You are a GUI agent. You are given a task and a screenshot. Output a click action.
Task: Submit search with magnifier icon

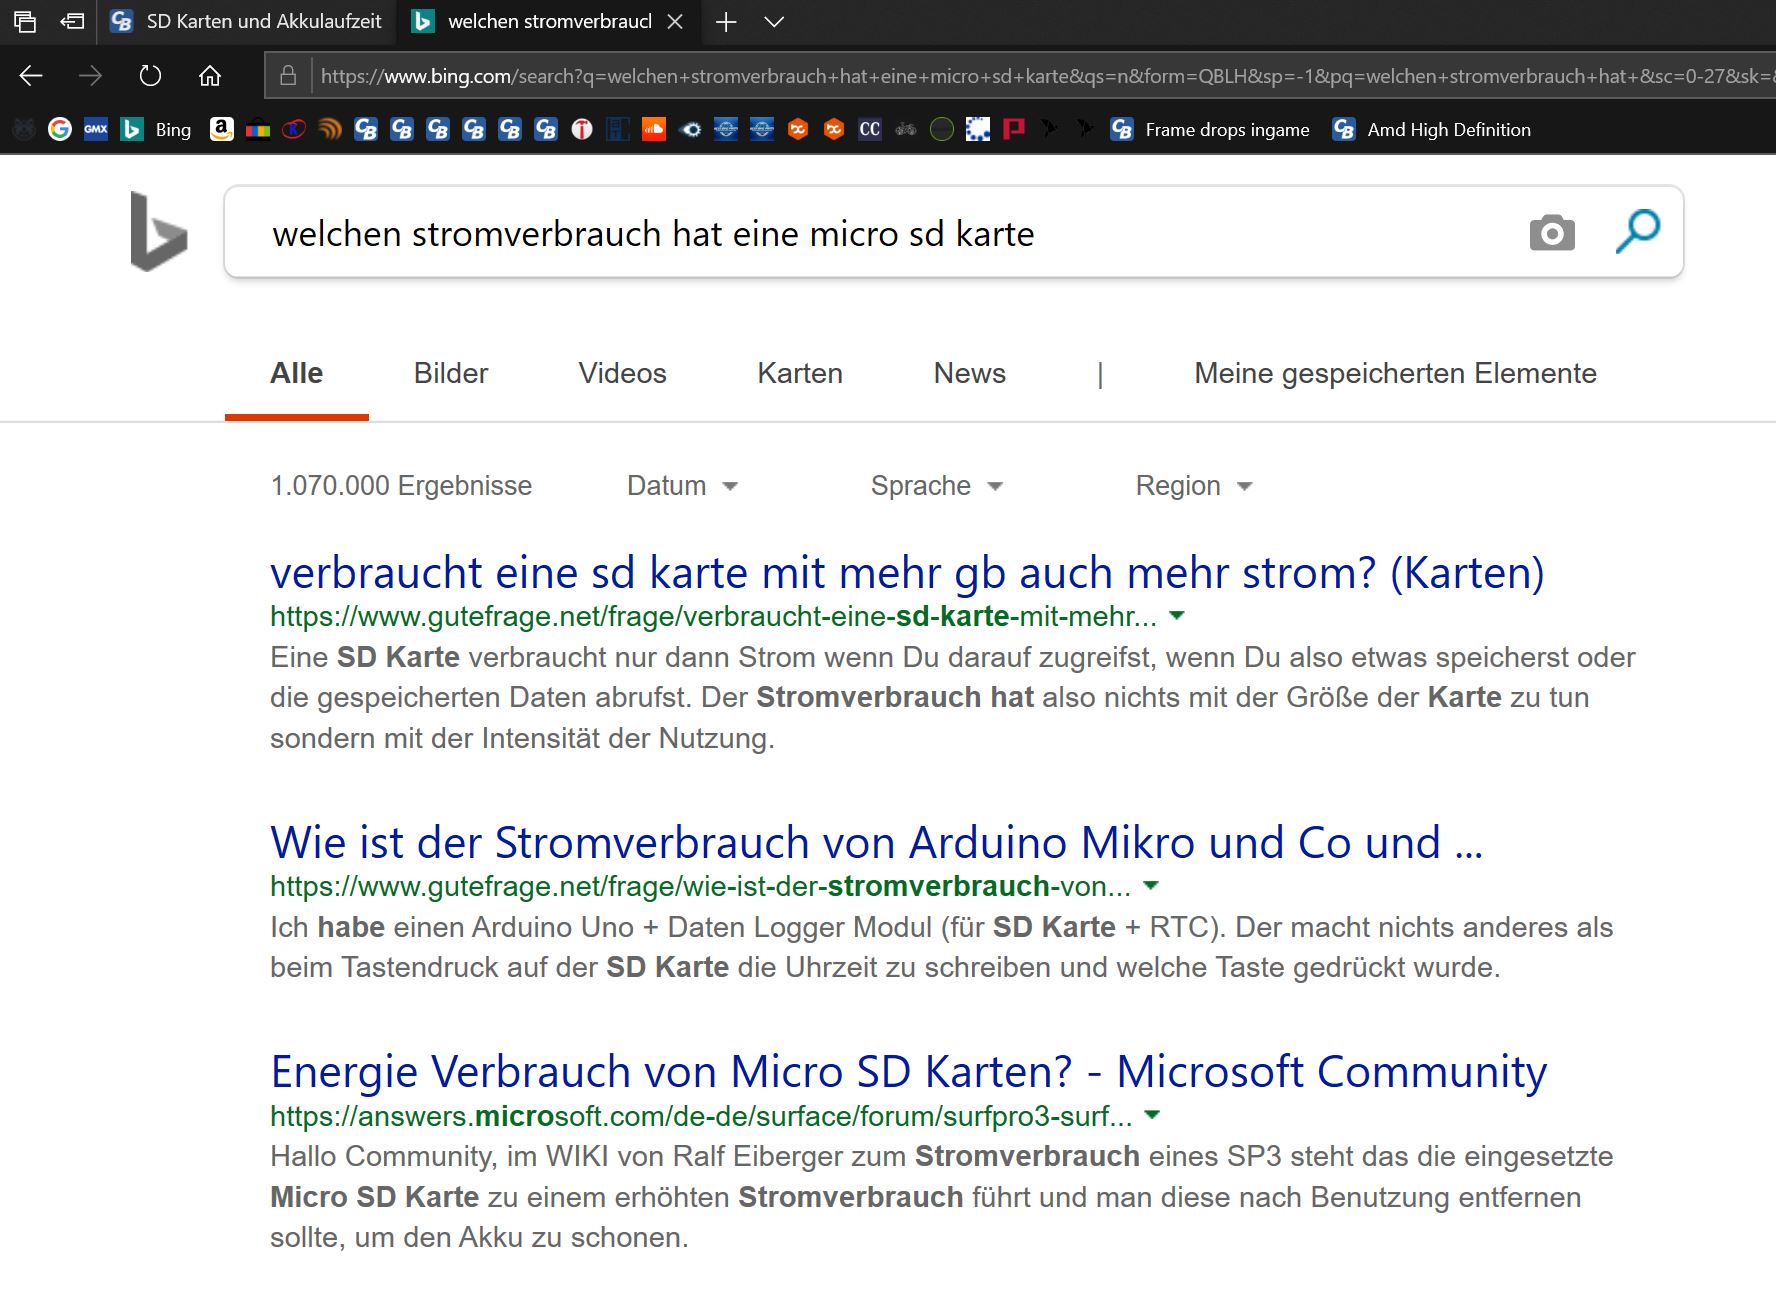(1638, 232)
